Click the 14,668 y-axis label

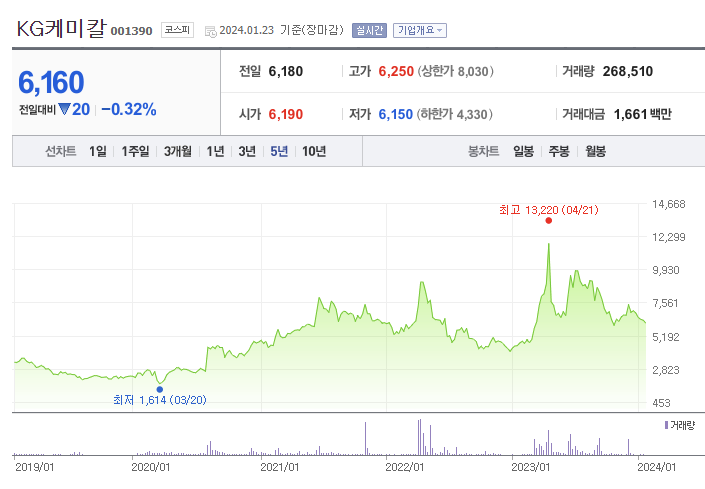[x=669, y=204]
